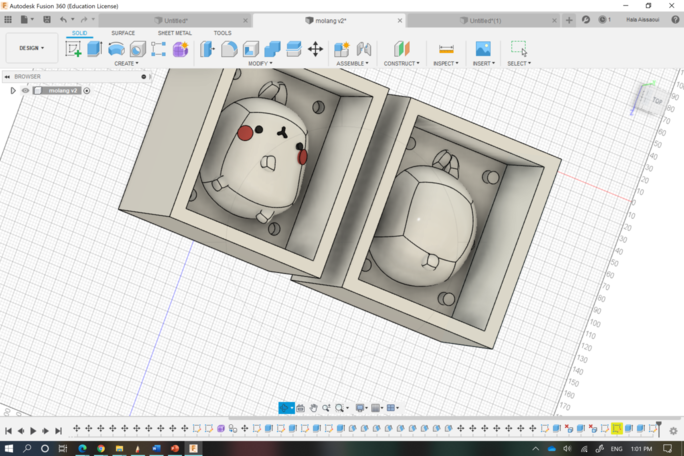The height and width of the screenshot is (456, 684).
Task: Switch to the Sheet Metal tab
Action: [175, 33]
